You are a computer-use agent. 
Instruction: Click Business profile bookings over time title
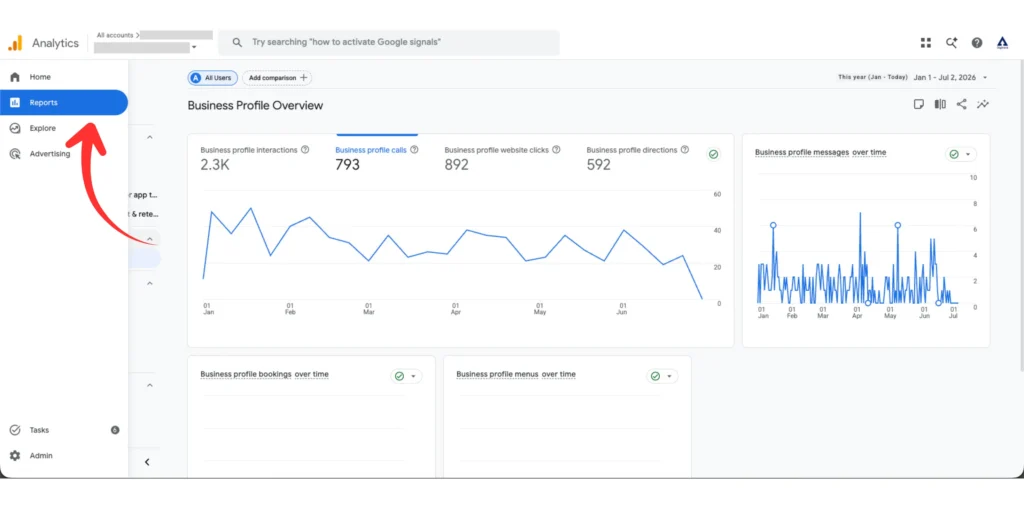[264, 375]
